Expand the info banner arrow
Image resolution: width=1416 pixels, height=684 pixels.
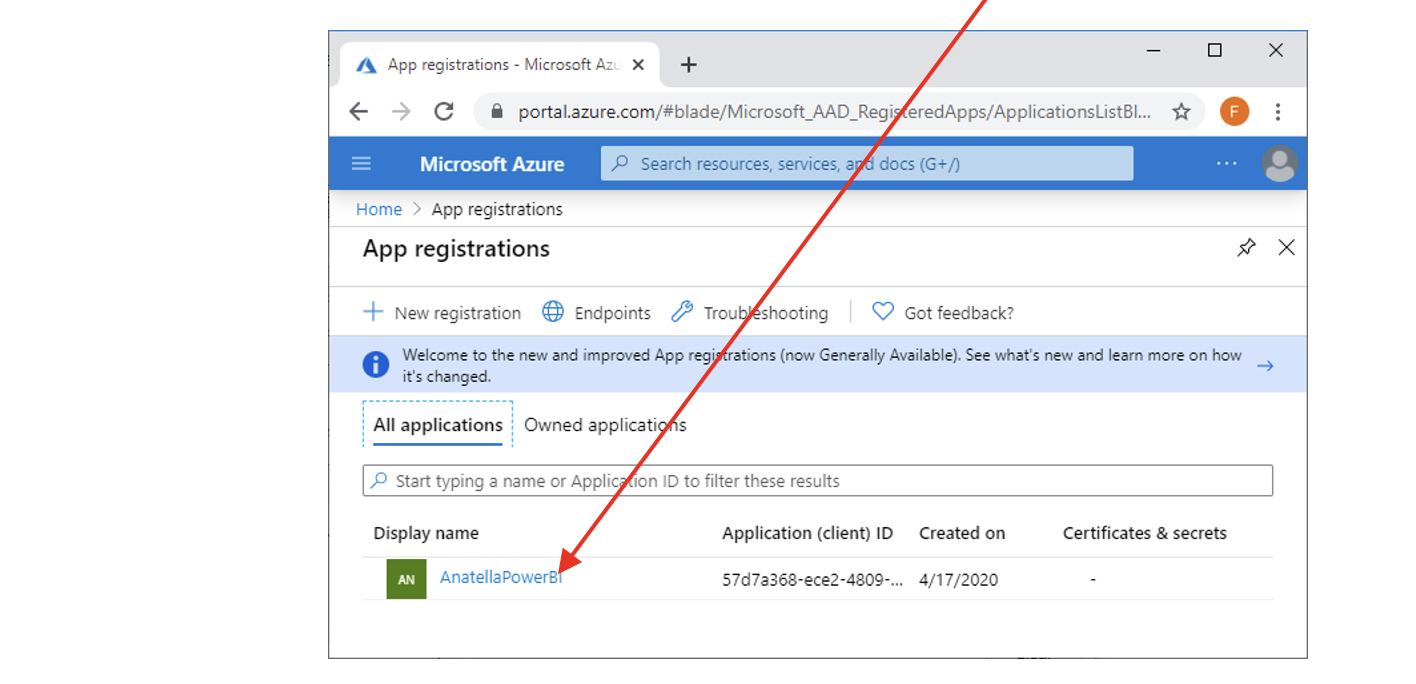1265,366
